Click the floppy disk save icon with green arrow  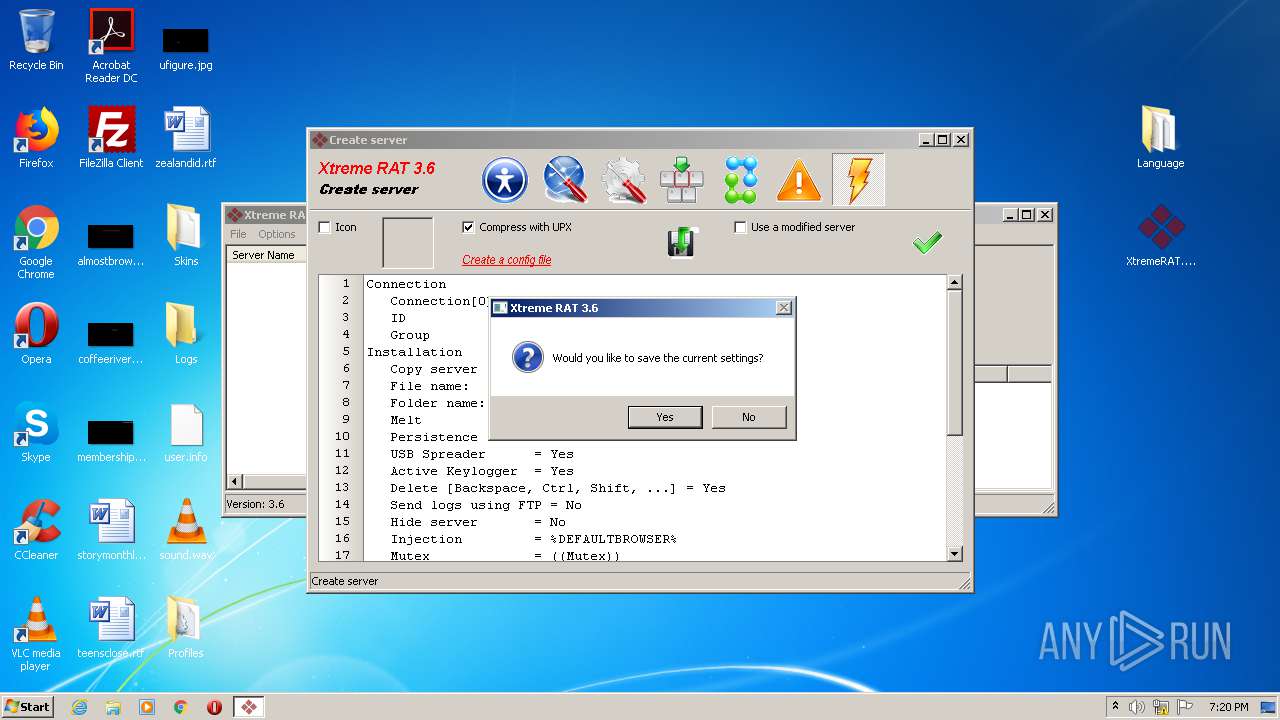(x=682, y=241)
